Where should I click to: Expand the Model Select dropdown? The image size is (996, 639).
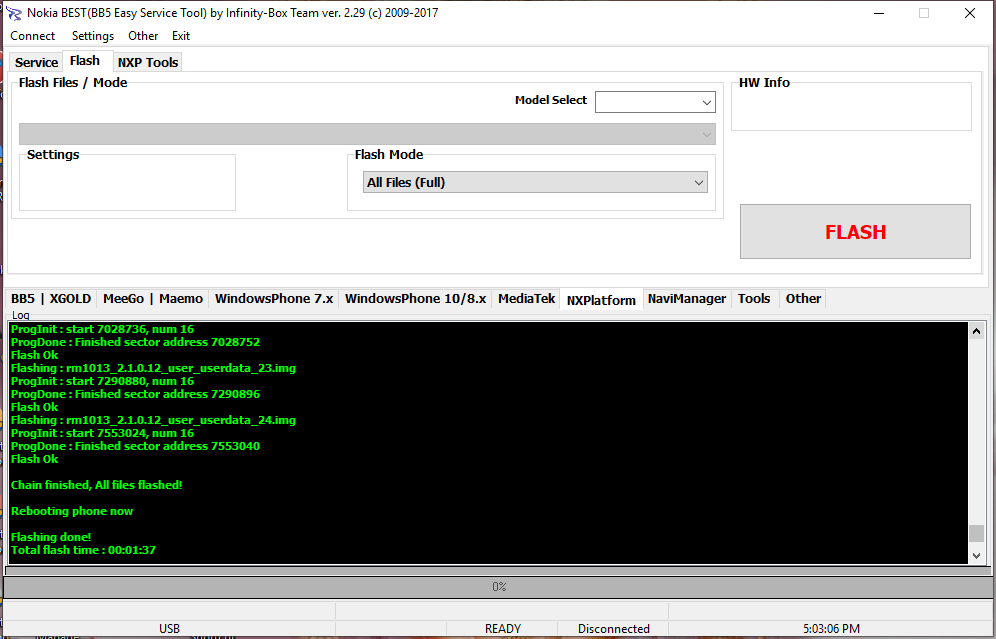[x=655, y=102]
